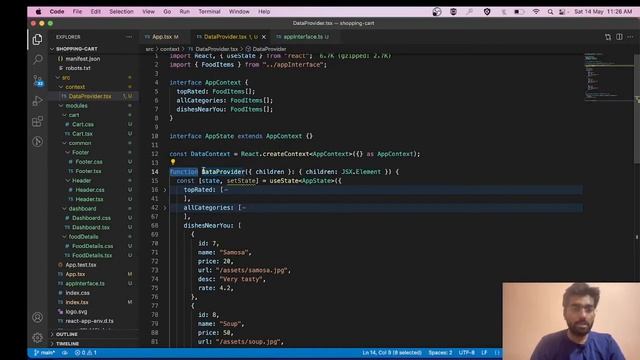Open the Search view in activity bar

click(38, 60)
